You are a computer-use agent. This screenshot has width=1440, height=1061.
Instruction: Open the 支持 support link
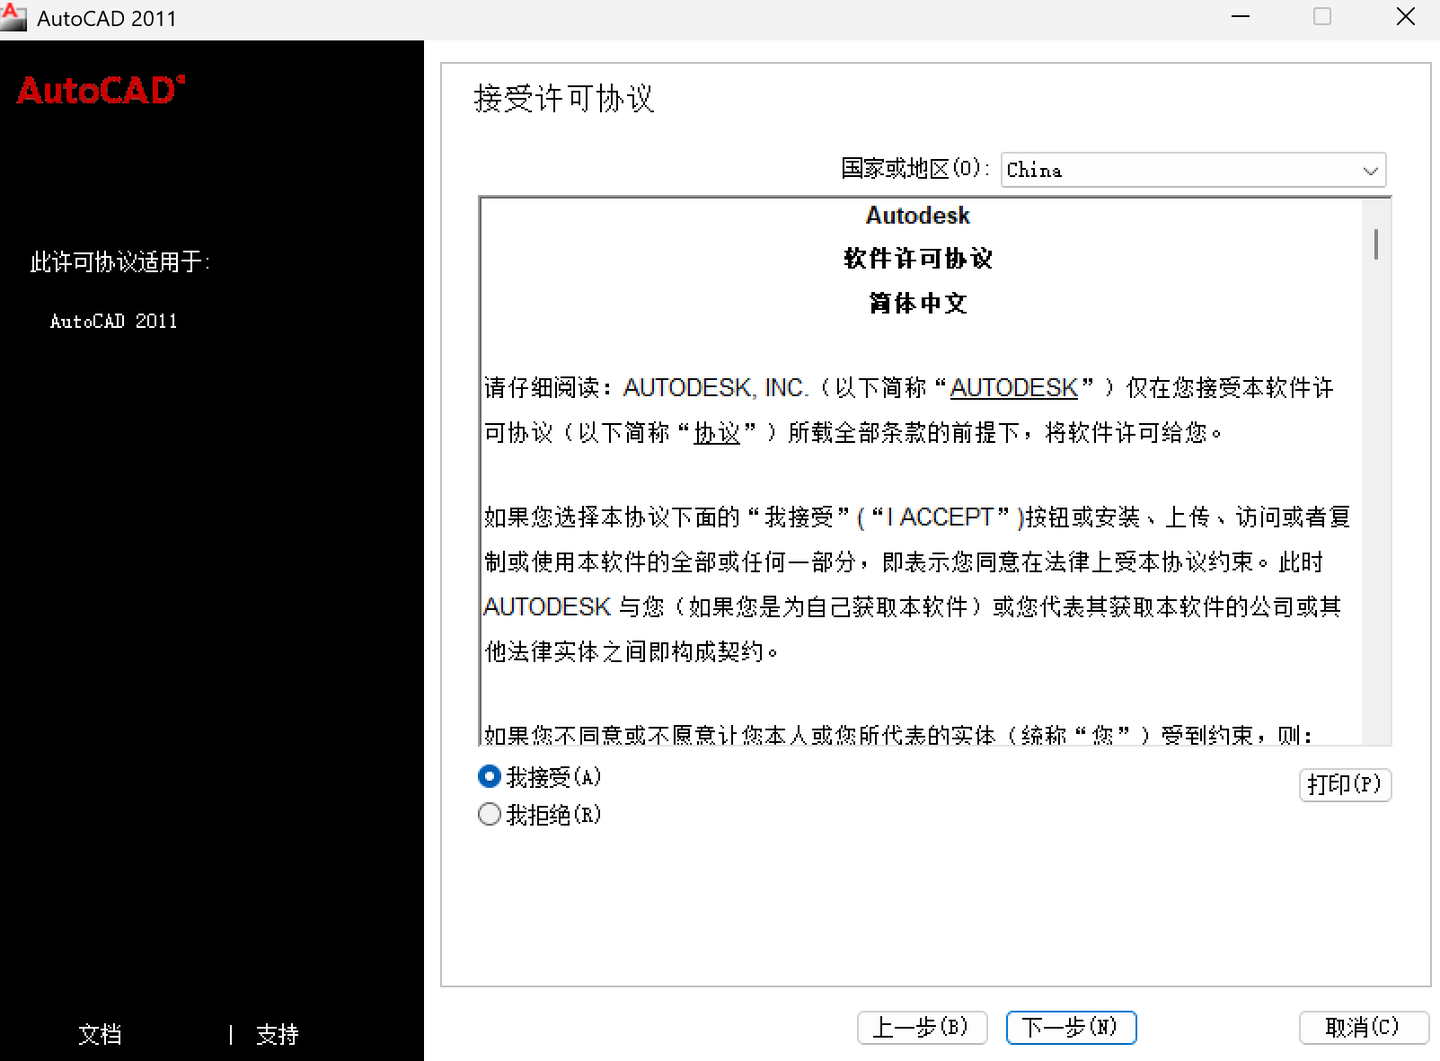click(x=277, y=1034)
